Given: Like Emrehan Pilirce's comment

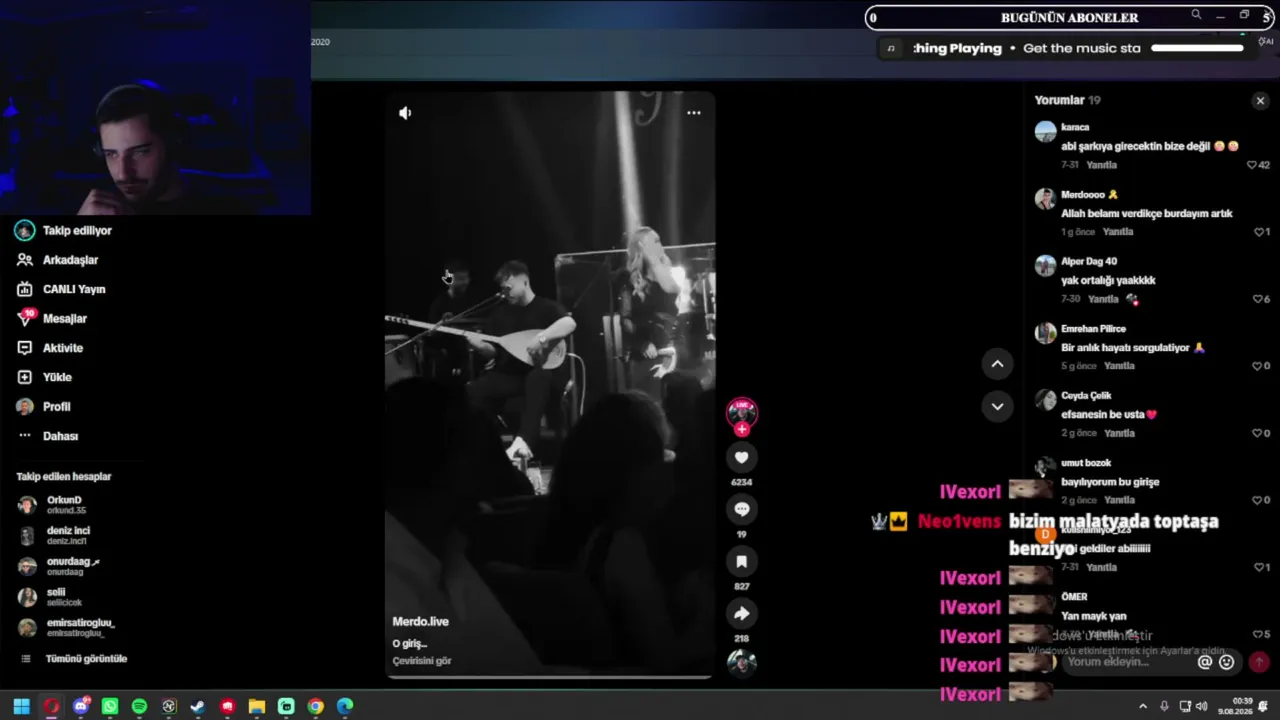Looking at the screenshot, I should point(1259,366).
